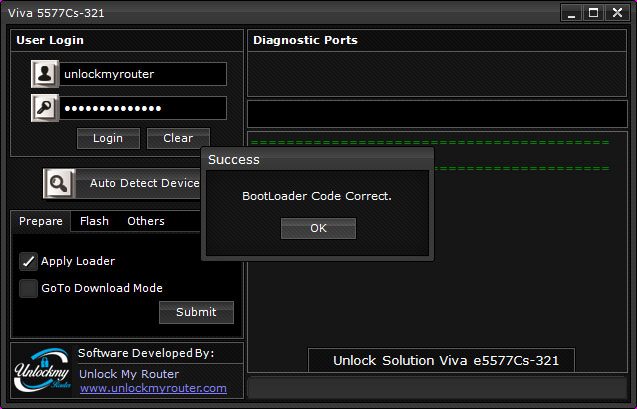The height and width of the screenshot is (409, 637).
Task: Toggle the Apply Loader checkbox
Action: point(28,261)
